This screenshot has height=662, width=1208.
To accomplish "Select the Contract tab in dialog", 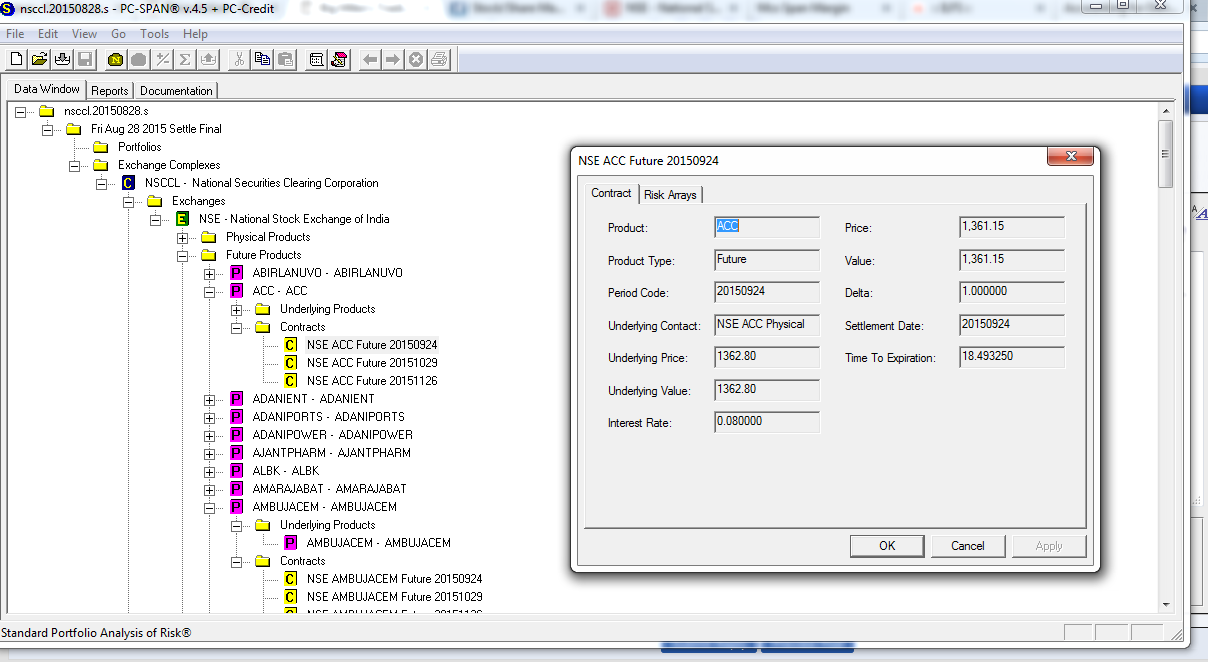I will pos(611,193).
